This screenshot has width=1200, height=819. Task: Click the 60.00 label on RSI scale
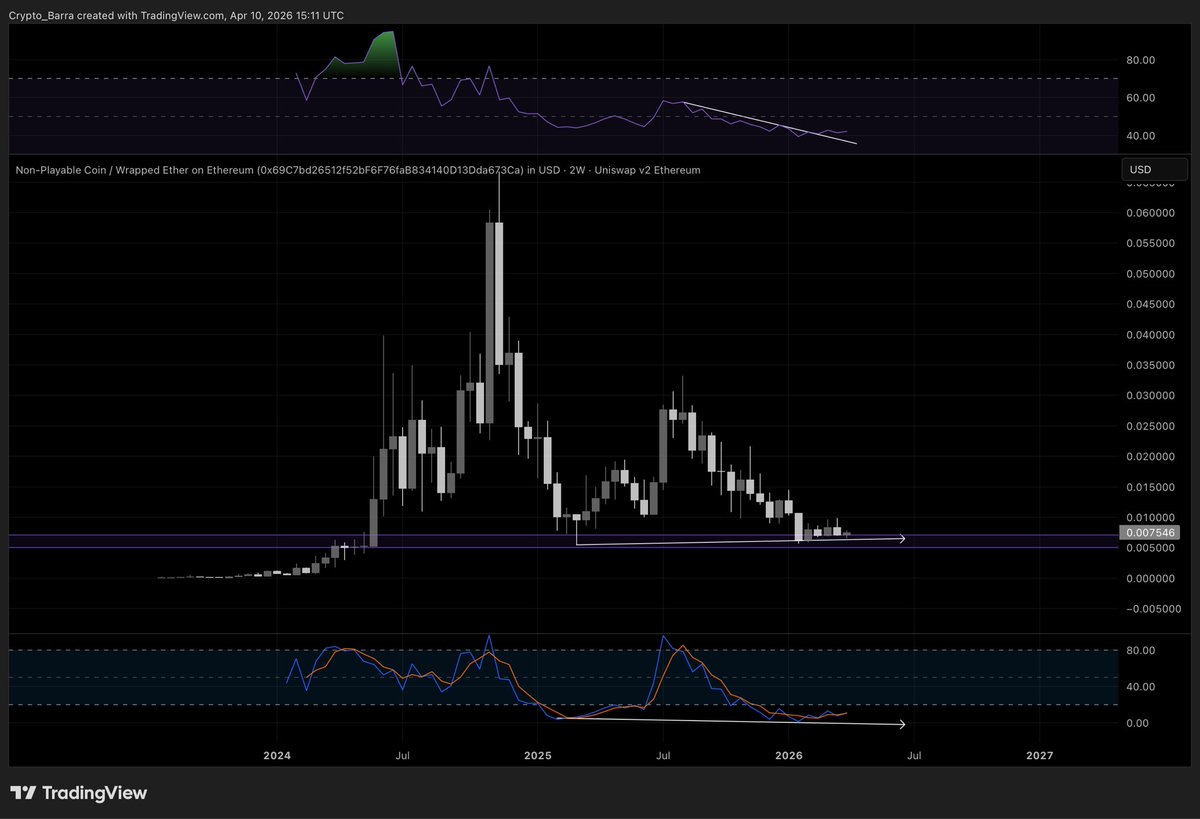point(1141,98)
